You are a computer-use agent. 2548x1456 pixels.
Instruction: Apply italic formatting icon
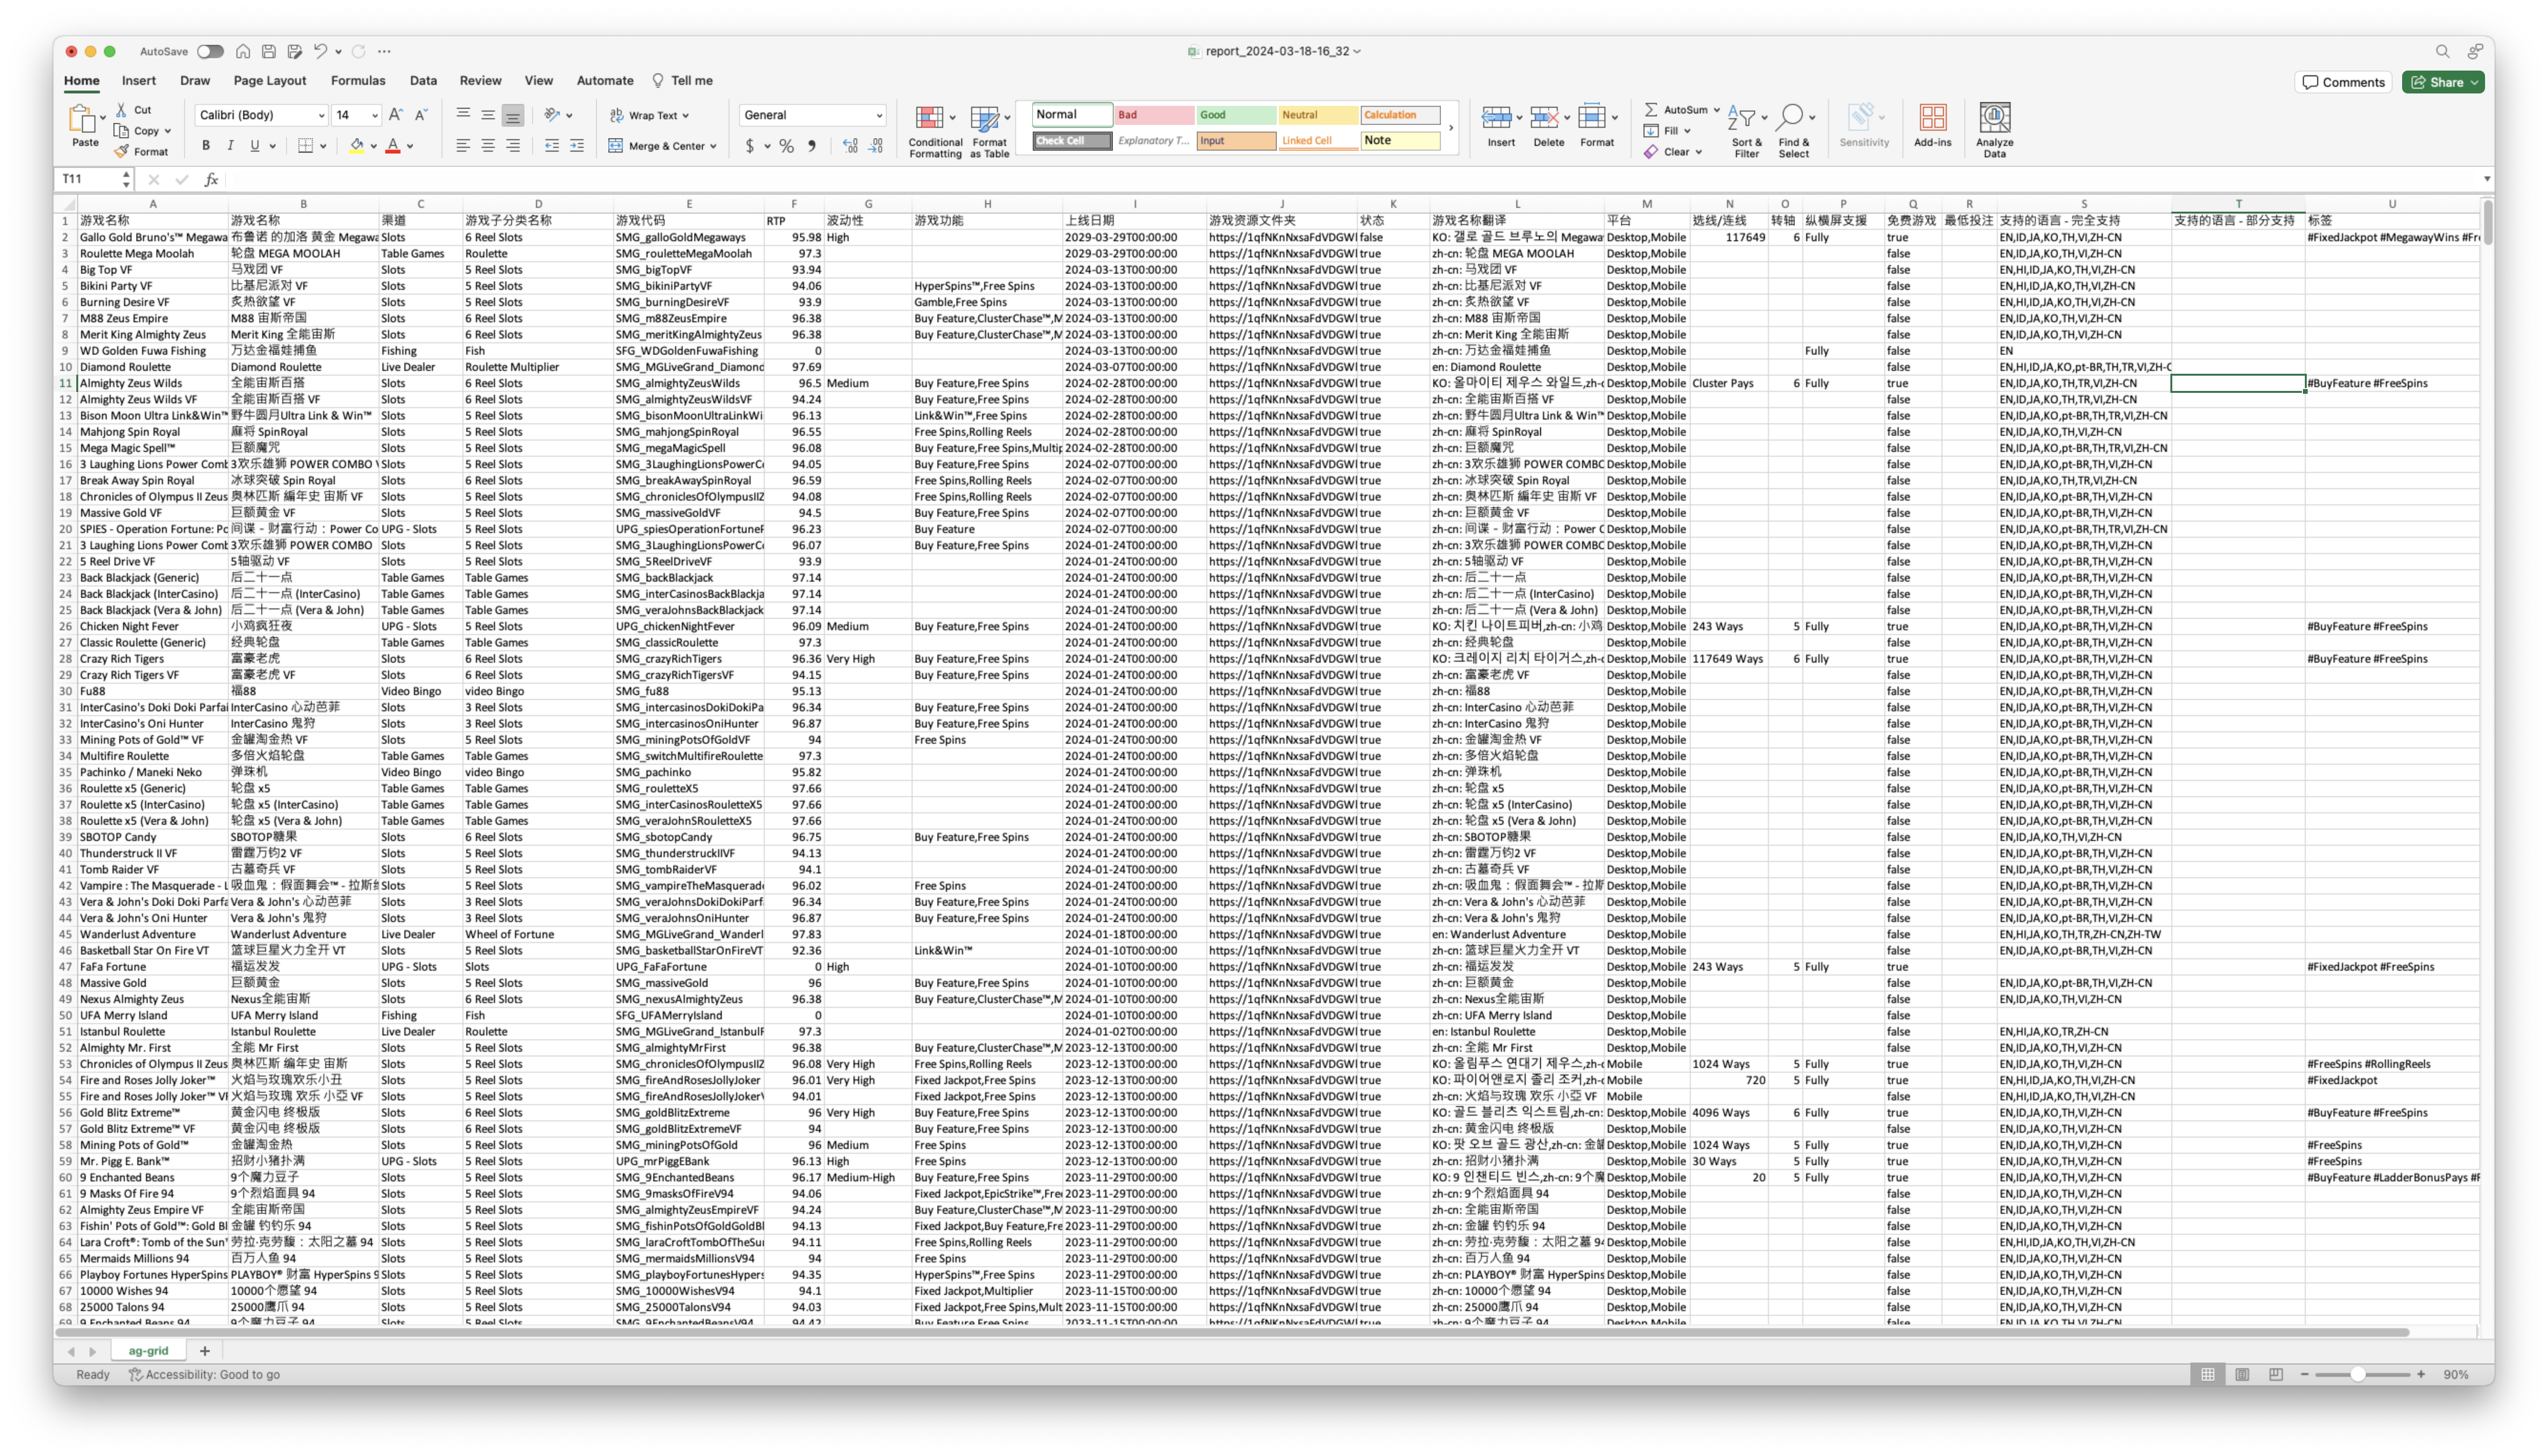230,146
